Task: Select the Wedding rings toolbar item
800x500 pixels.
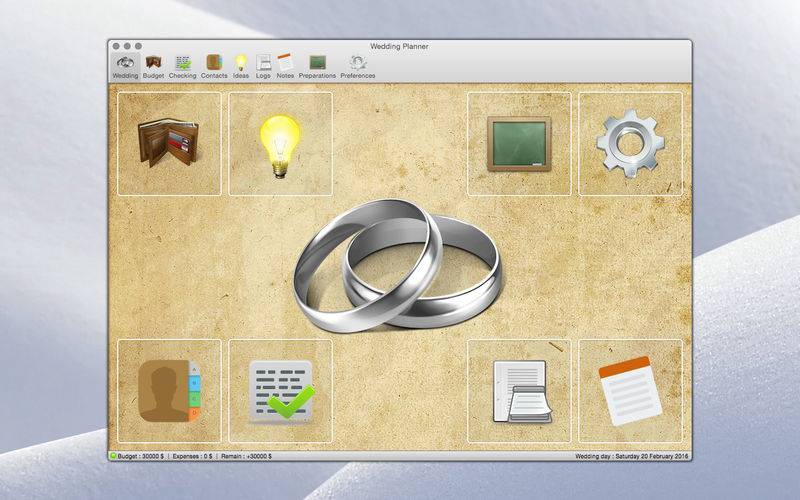Action: click(x=126, y=67)
